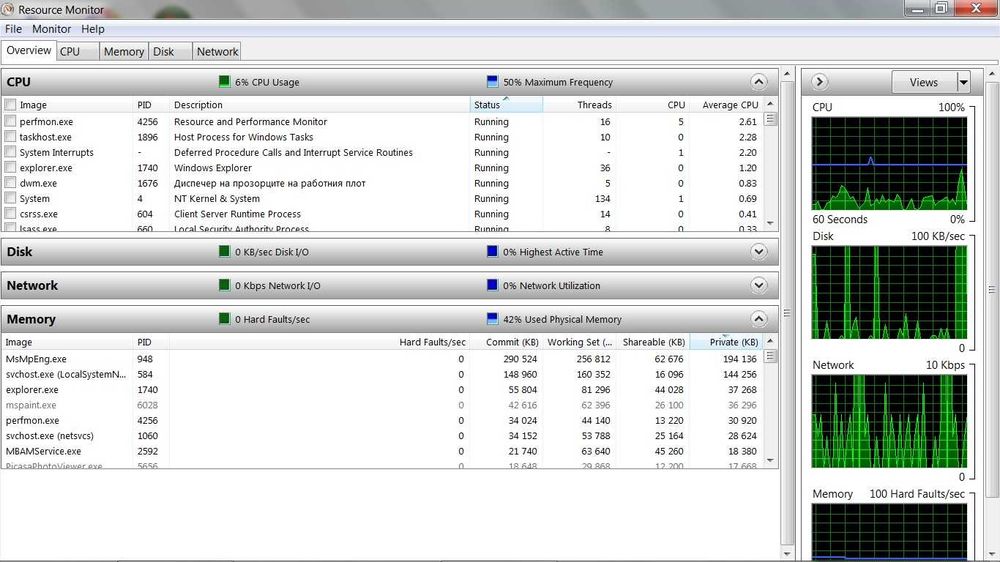Check the dwm.exe process checkbox
Screen dimensions: 1000x562
pos(10,182)
